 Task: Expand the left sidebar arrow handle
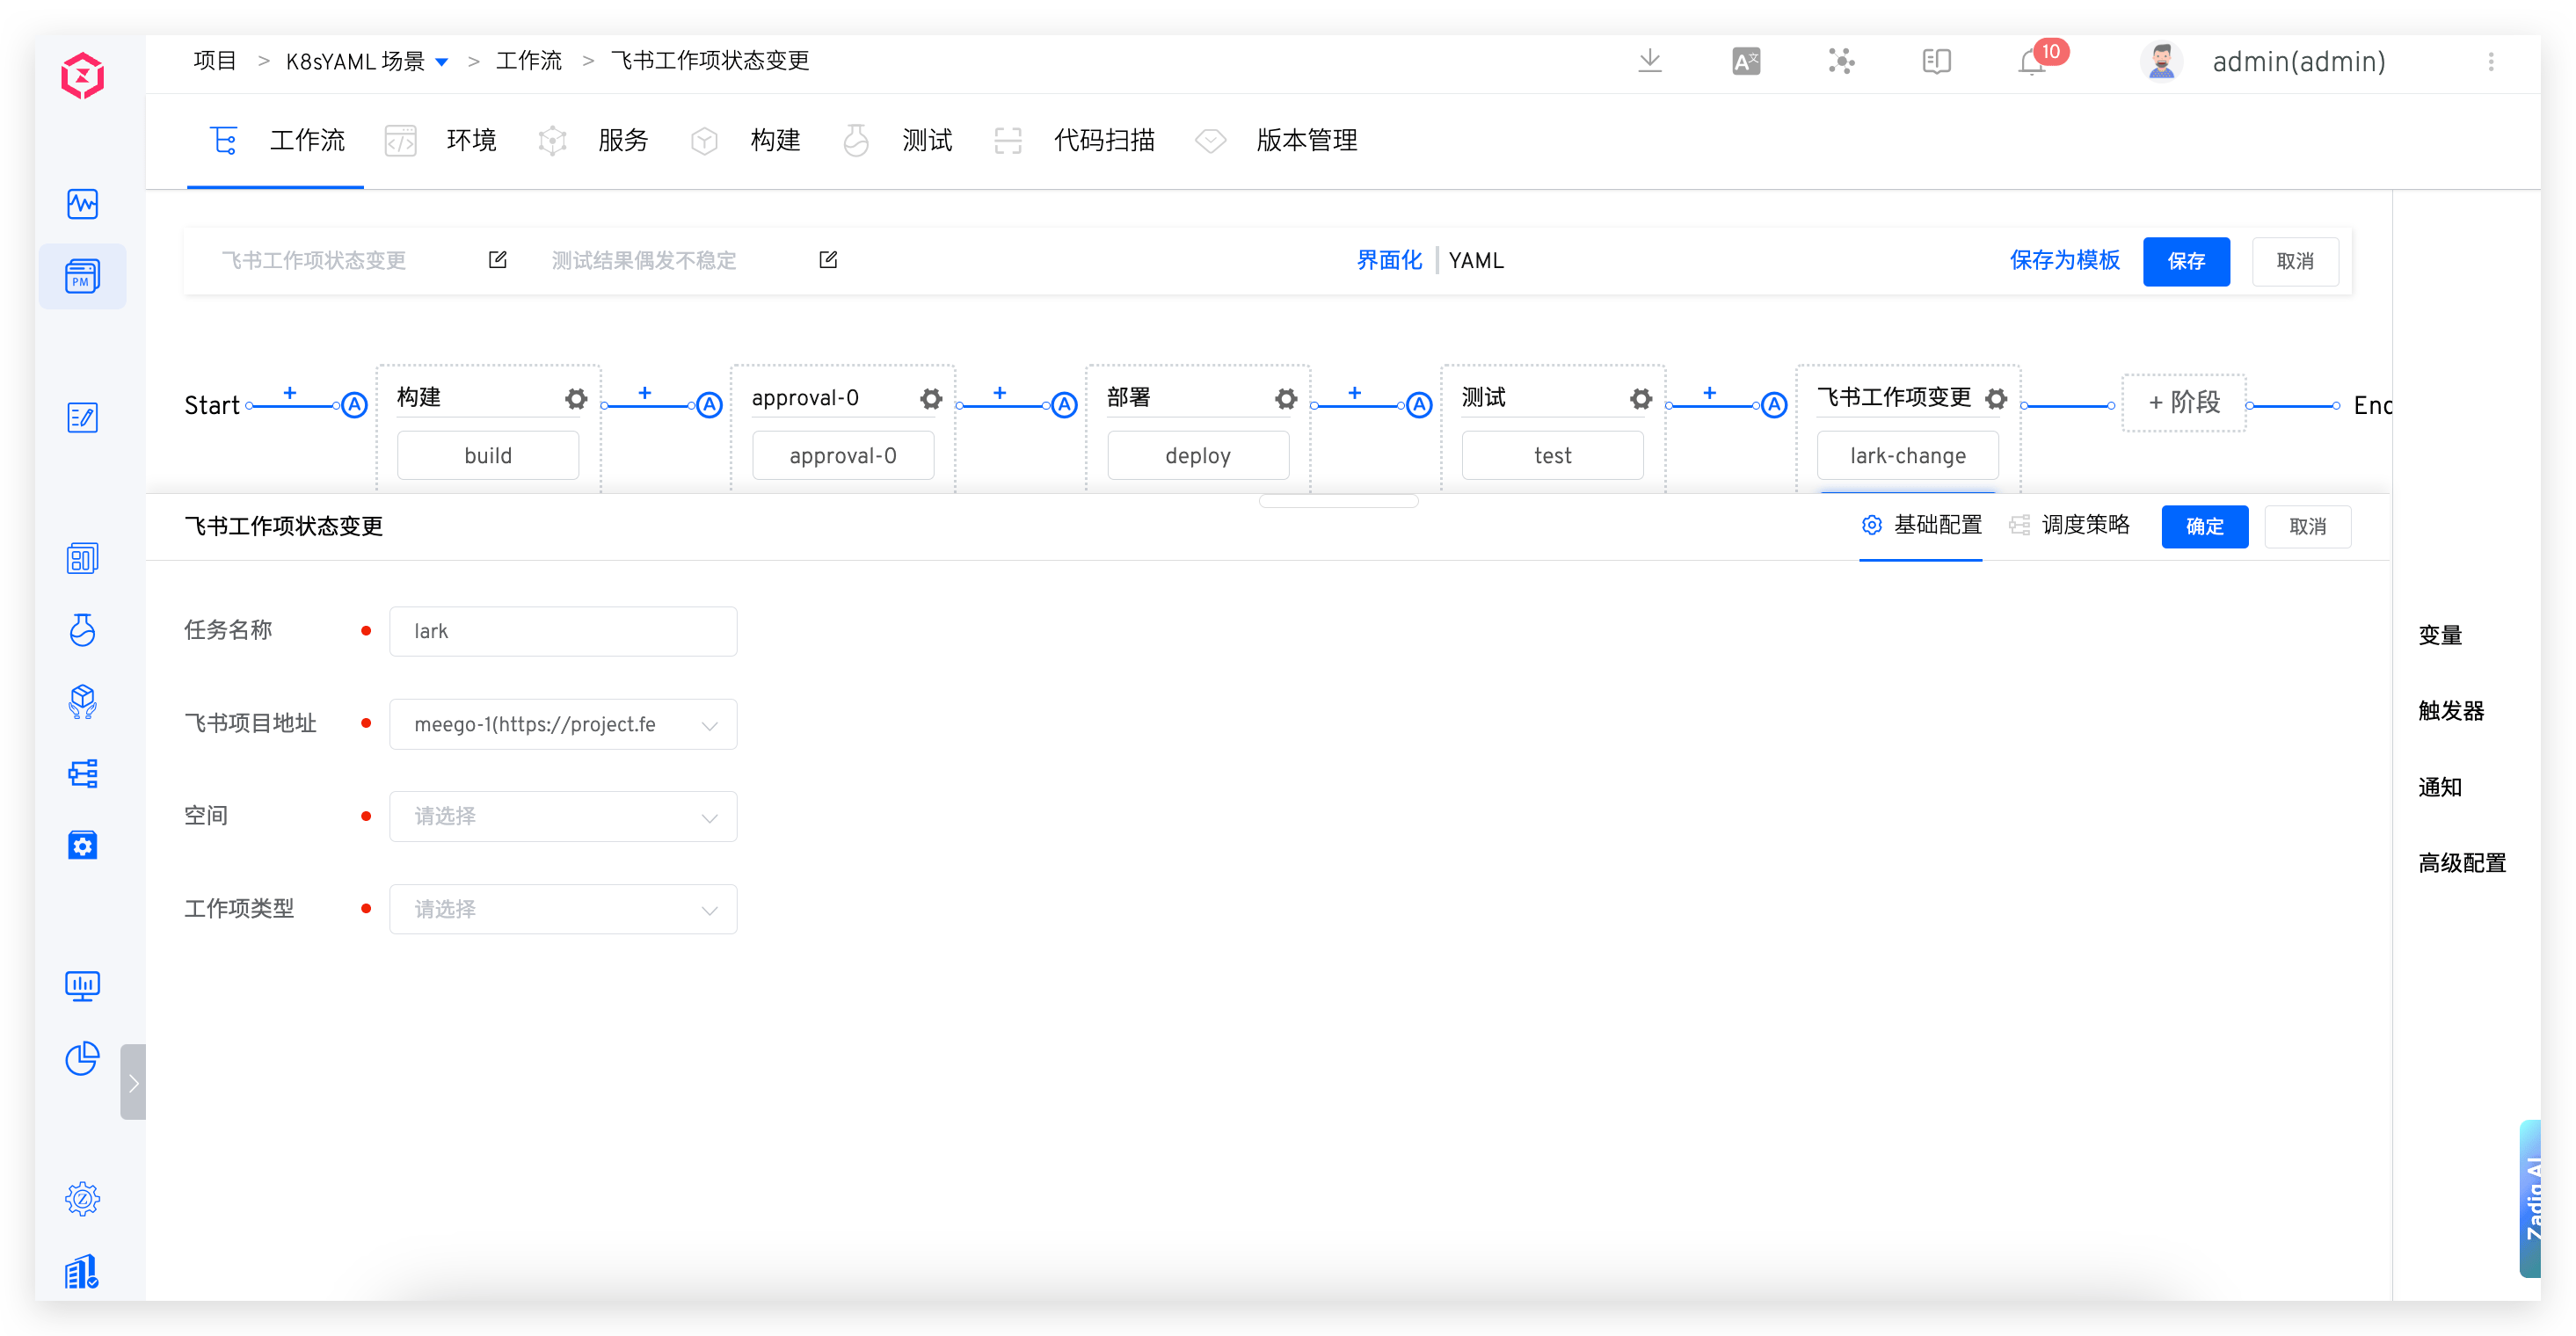[133, 1082]
